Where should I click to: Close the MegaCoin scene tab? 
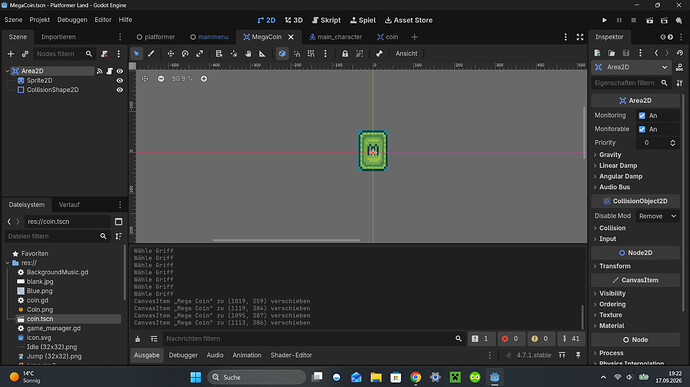(x=291, y=37)
